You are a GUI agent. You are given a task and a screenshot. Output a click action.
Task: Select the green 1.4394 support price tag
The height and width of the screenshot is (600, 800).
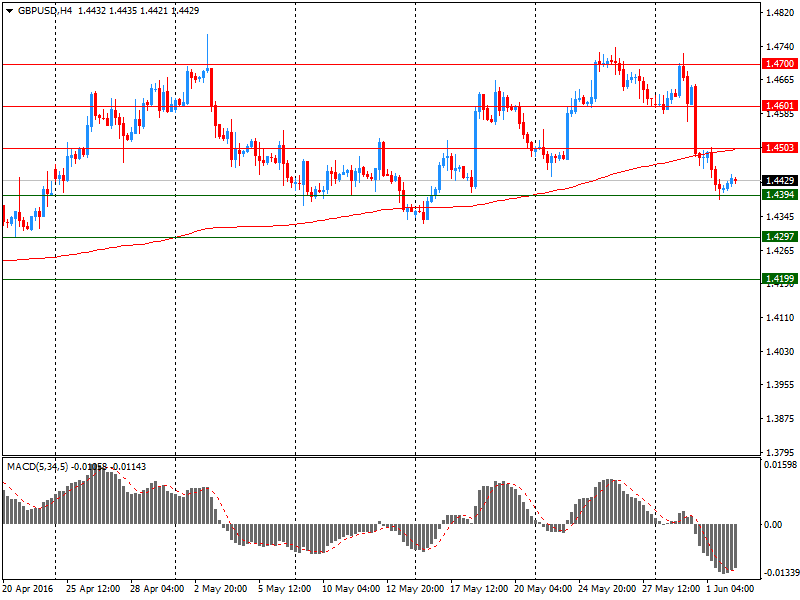(x=780, y=195)
